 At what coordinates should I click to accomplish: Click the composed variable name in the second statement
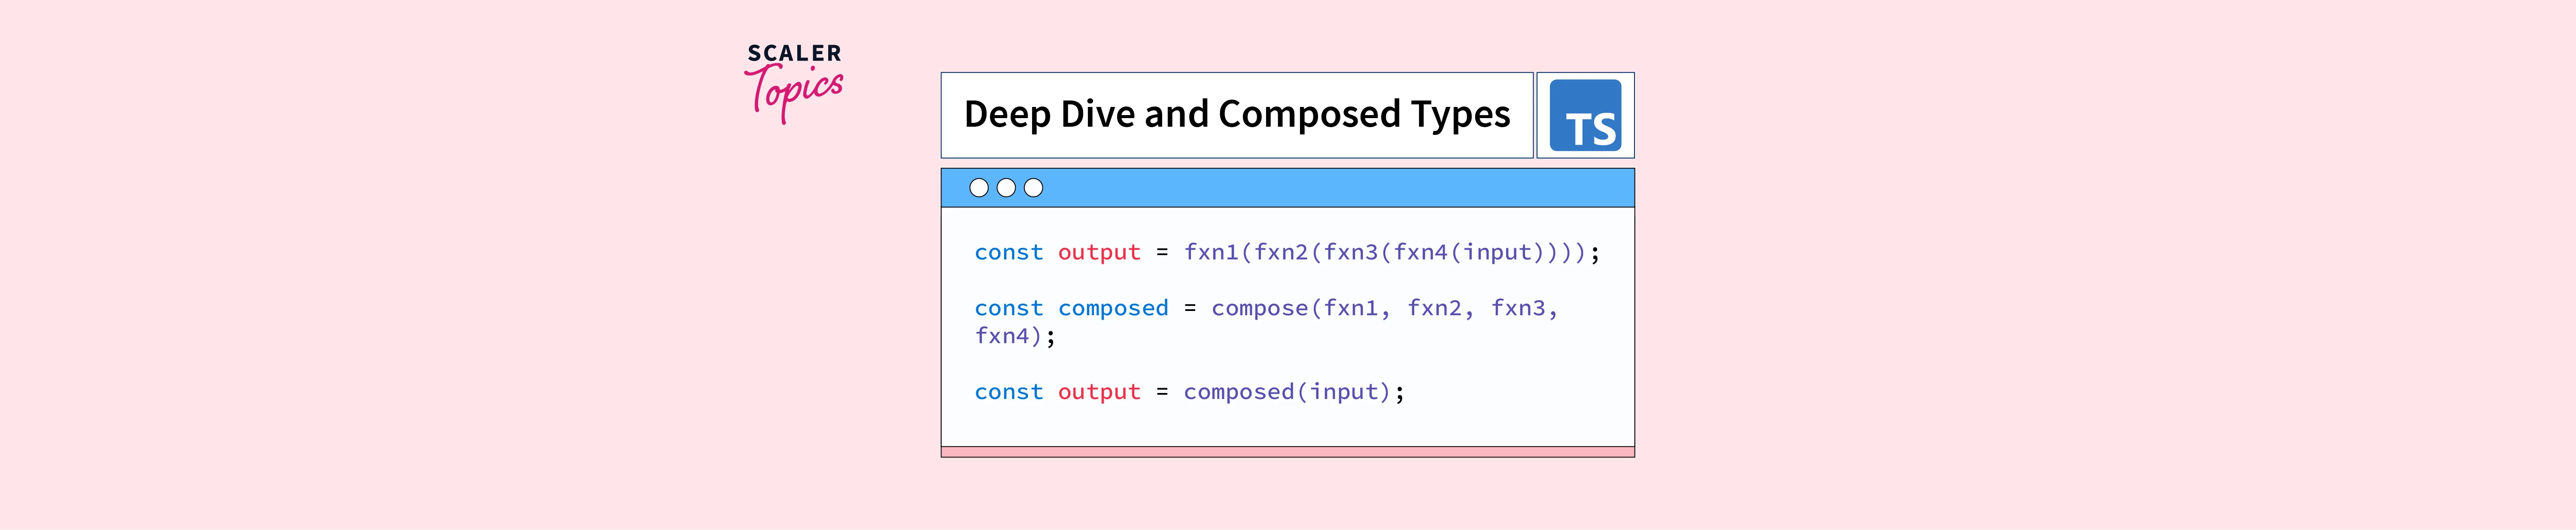(x=1113, y=309)
